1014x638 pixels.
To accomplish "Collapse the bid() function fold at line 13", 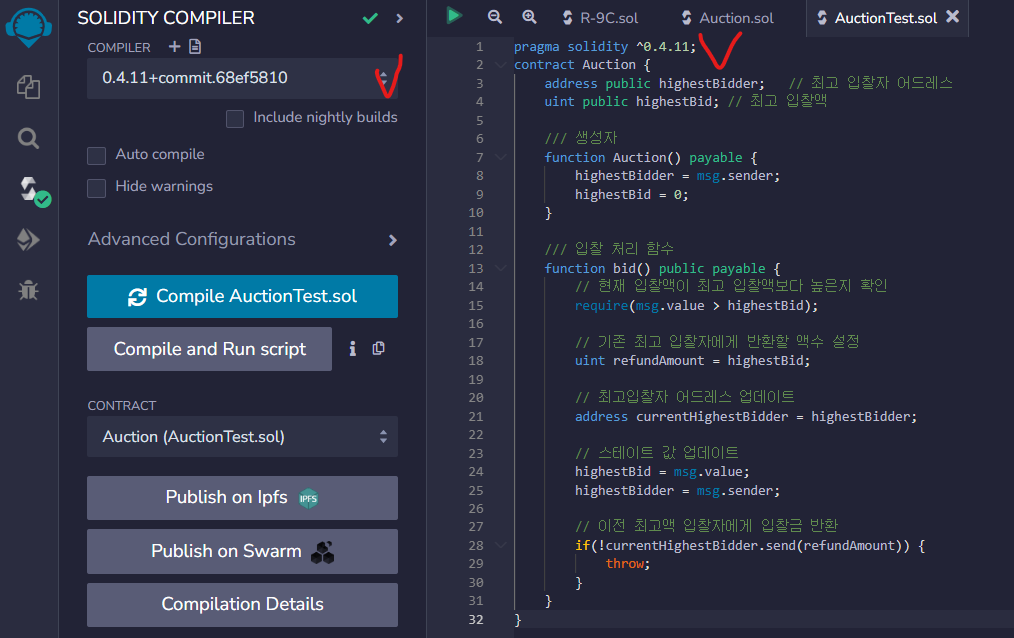I will pyautogui.click(x=500, y=268).
